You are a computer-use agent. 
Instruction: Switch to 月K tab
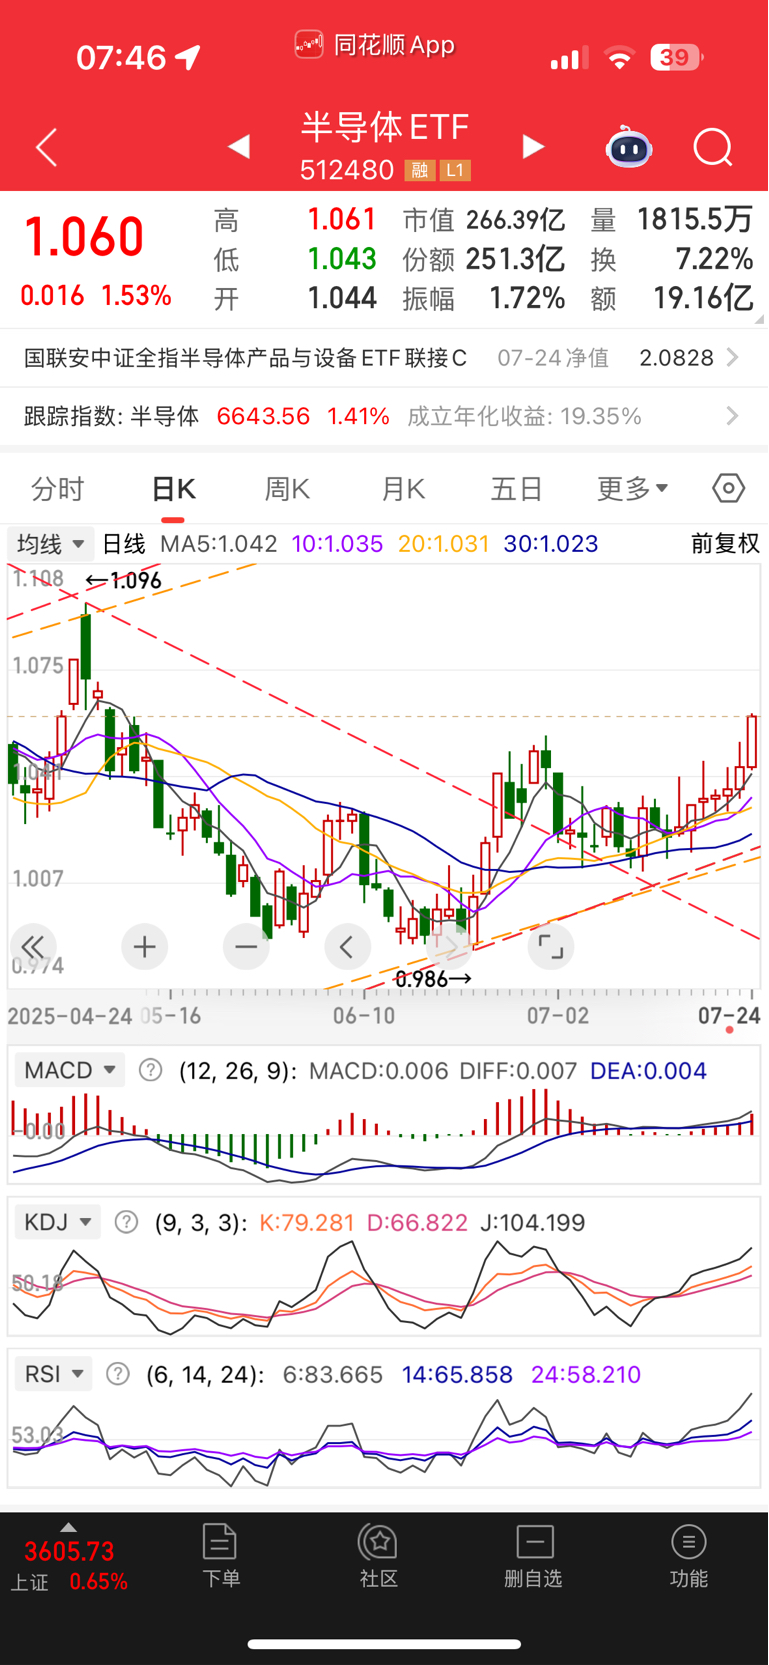[403, 488]
